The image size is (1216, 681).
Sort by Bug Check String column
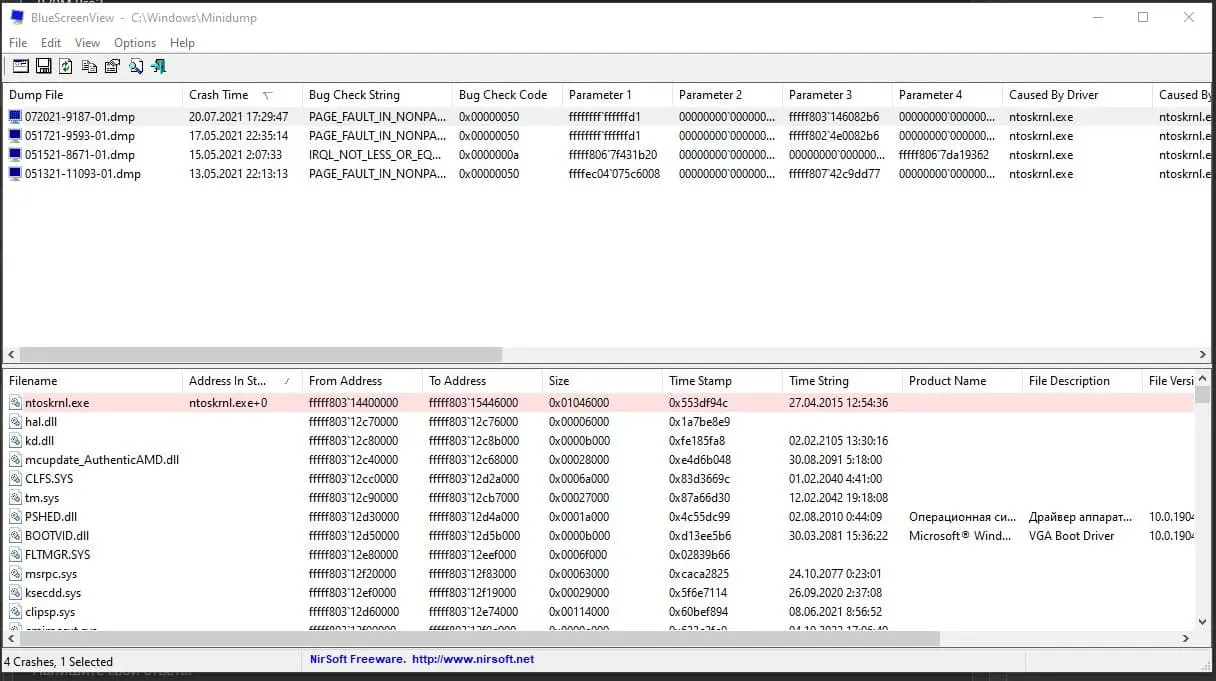(378, 95)
